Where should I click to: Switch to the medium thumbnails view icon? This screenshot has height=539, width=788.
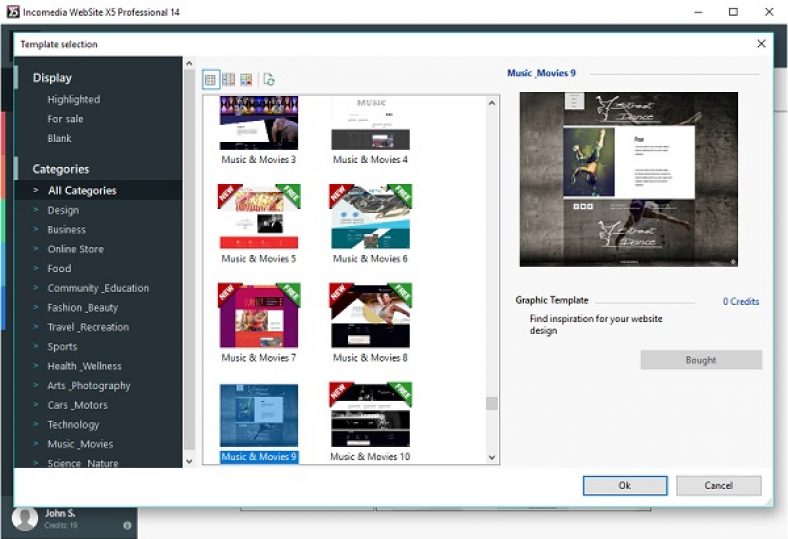pos(228,79)
